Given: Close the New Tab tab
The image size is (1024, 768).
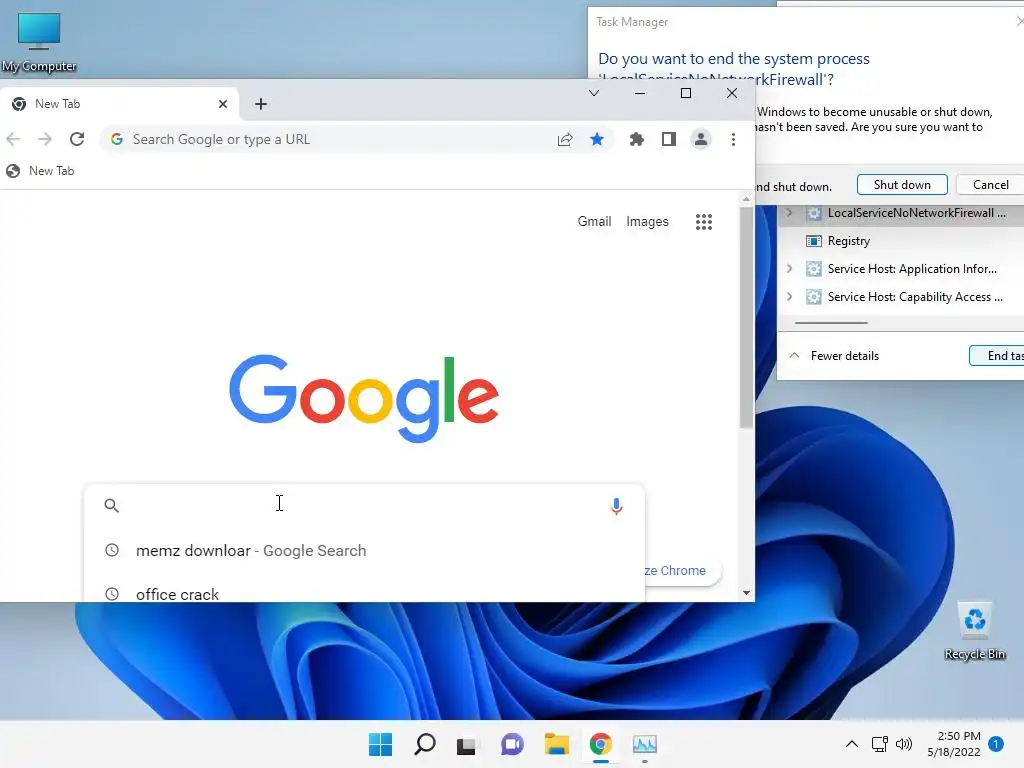Looking at the screenshot, I should pos(223,104).
